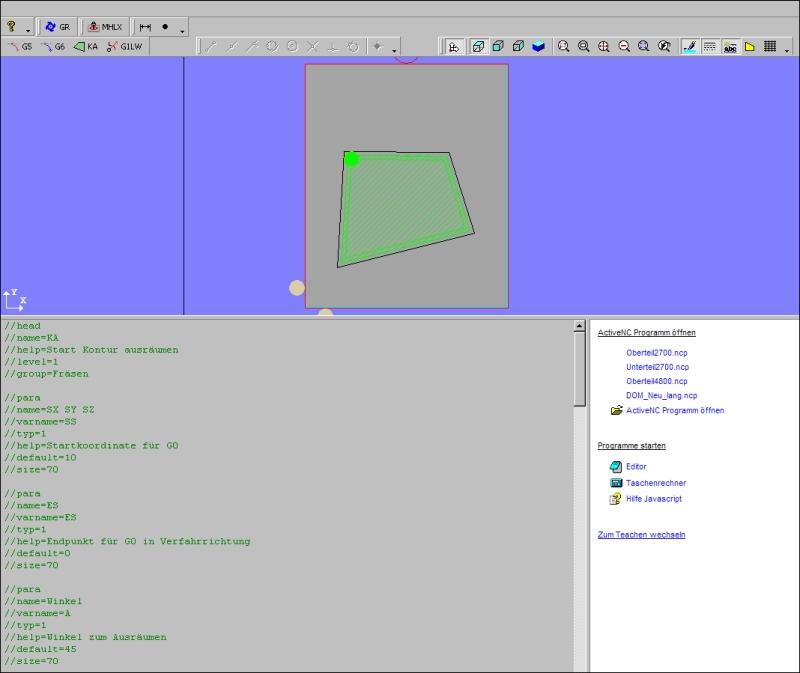800x673 pixels.
Task: Click the zoom window magnifier icon
Action: coord(563,47)
